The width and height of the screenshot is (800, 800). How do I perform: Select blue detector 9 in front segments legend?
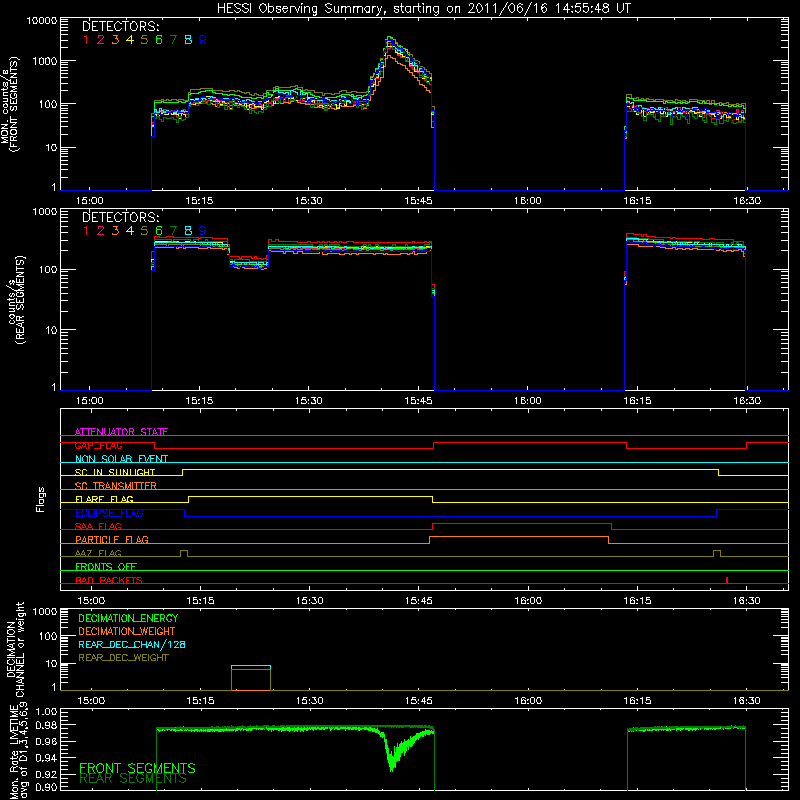[203, 40]
